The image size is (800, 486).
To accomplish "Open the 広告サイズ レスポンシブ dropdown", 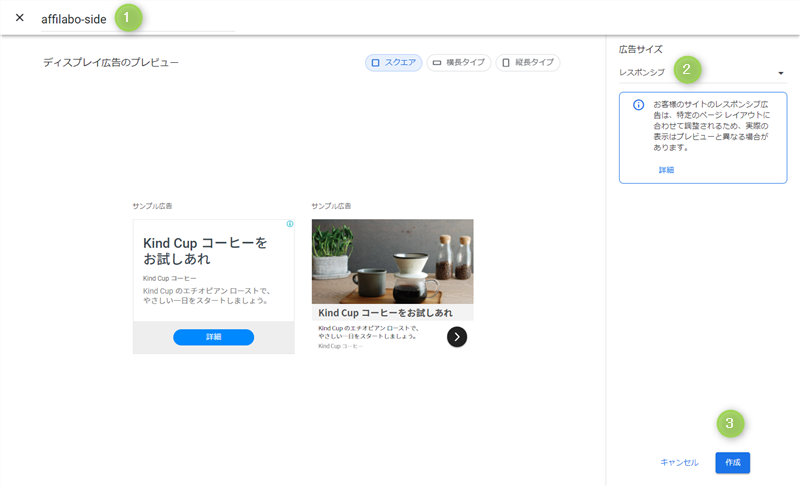I will point(703,73).
